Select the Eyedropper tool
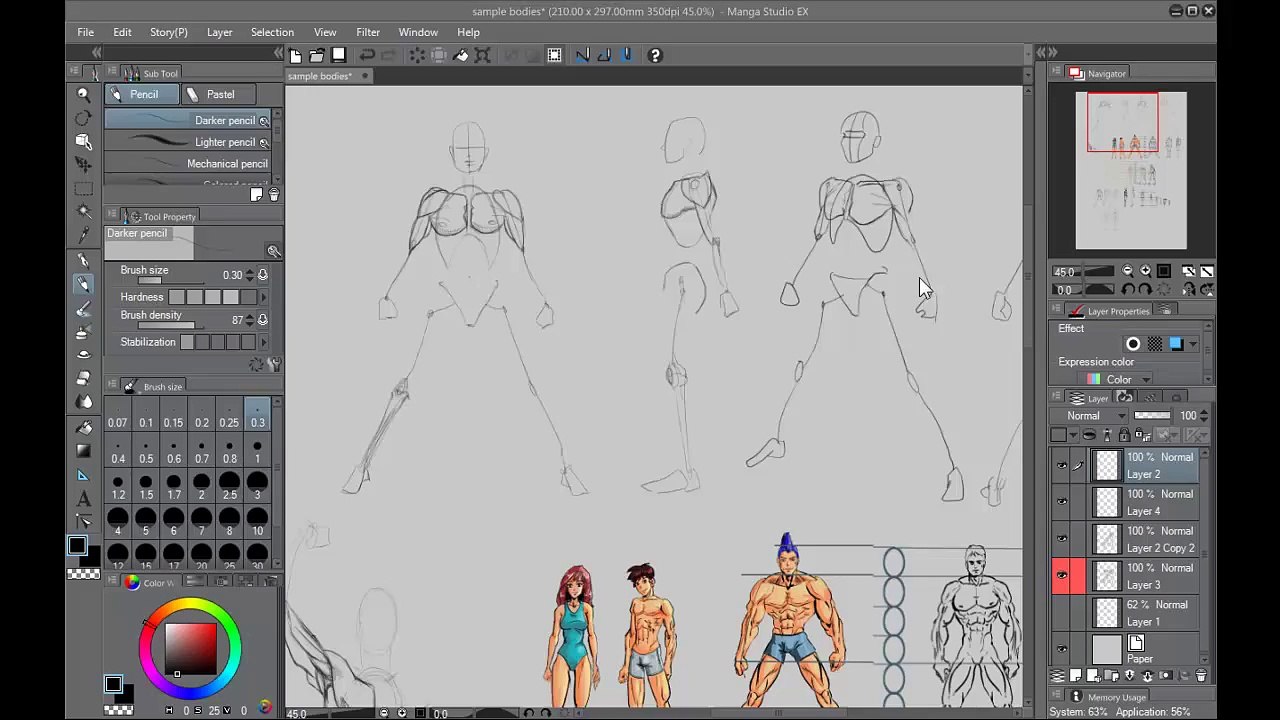 click(84, 236)
